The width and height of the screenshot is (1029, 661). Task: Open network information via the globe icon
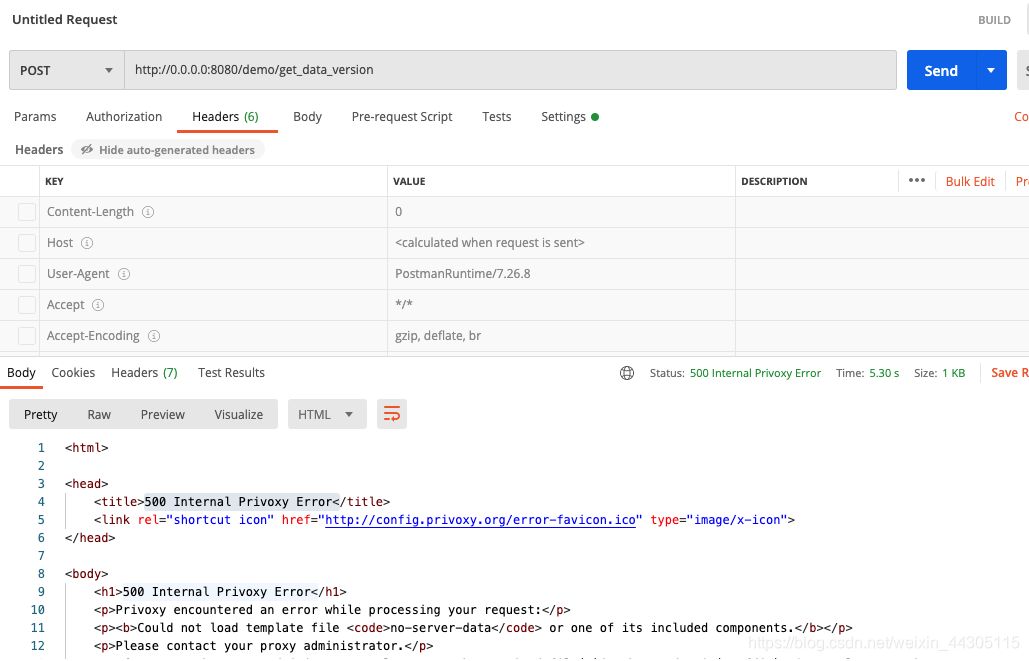click(x=626, y=372)
